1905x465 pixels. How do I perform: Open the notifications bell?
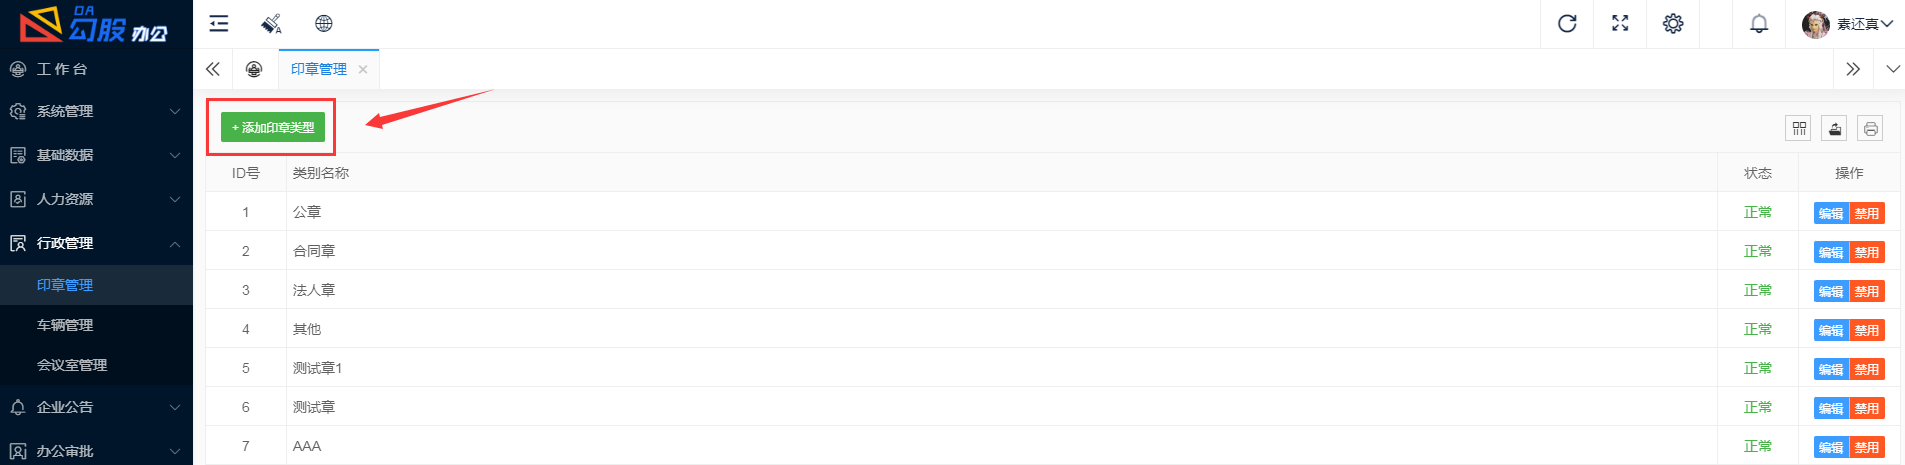(1759, 24)
